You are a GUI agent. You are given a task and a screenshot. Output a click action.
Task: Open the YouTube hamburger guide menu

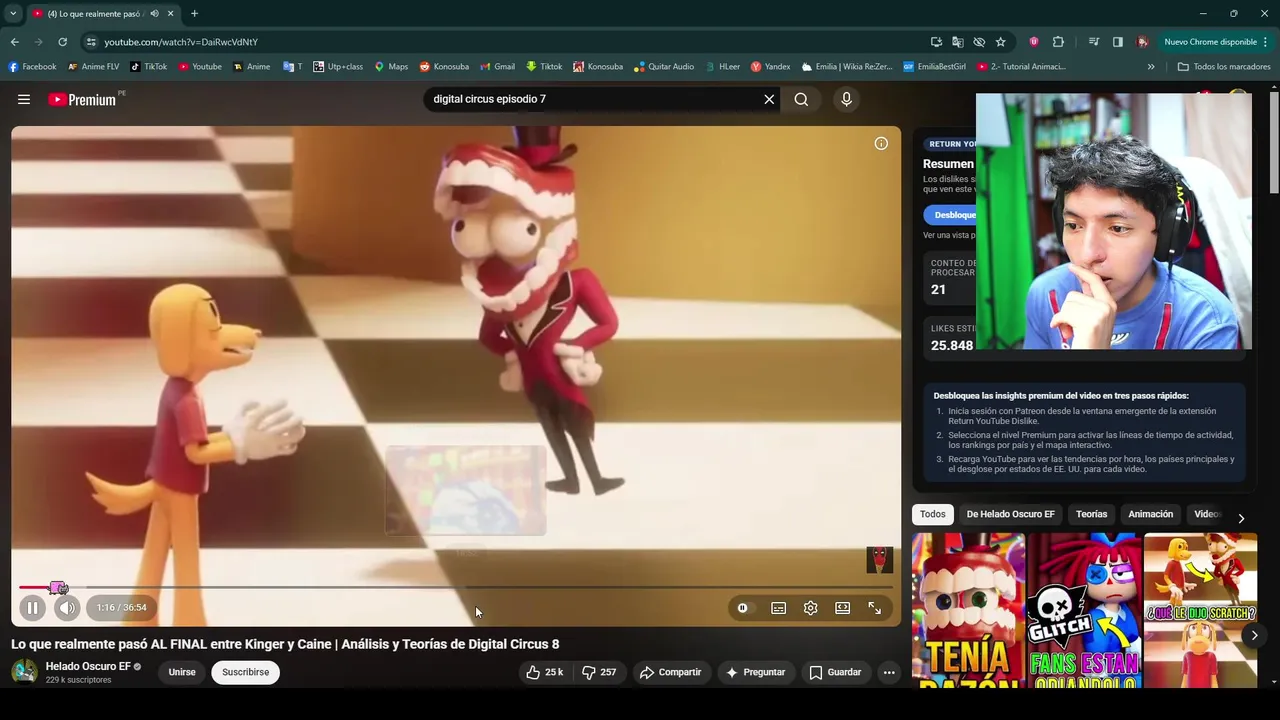click(x=24, y=99)
